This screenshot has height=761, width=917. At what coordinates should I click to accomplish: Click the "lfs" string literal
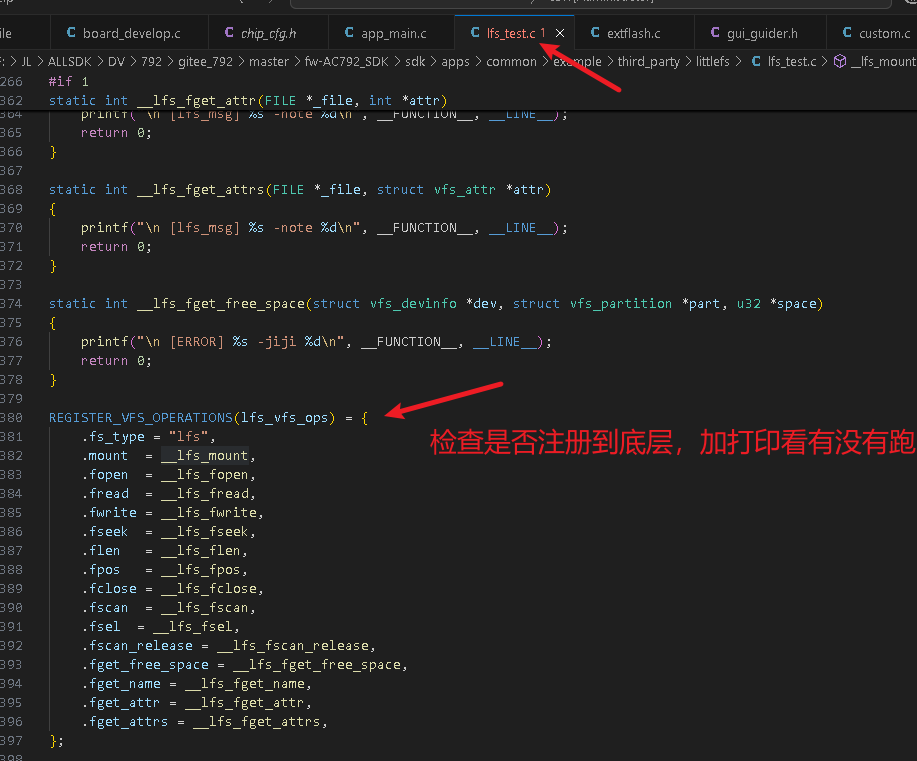(x=188, y=436)
